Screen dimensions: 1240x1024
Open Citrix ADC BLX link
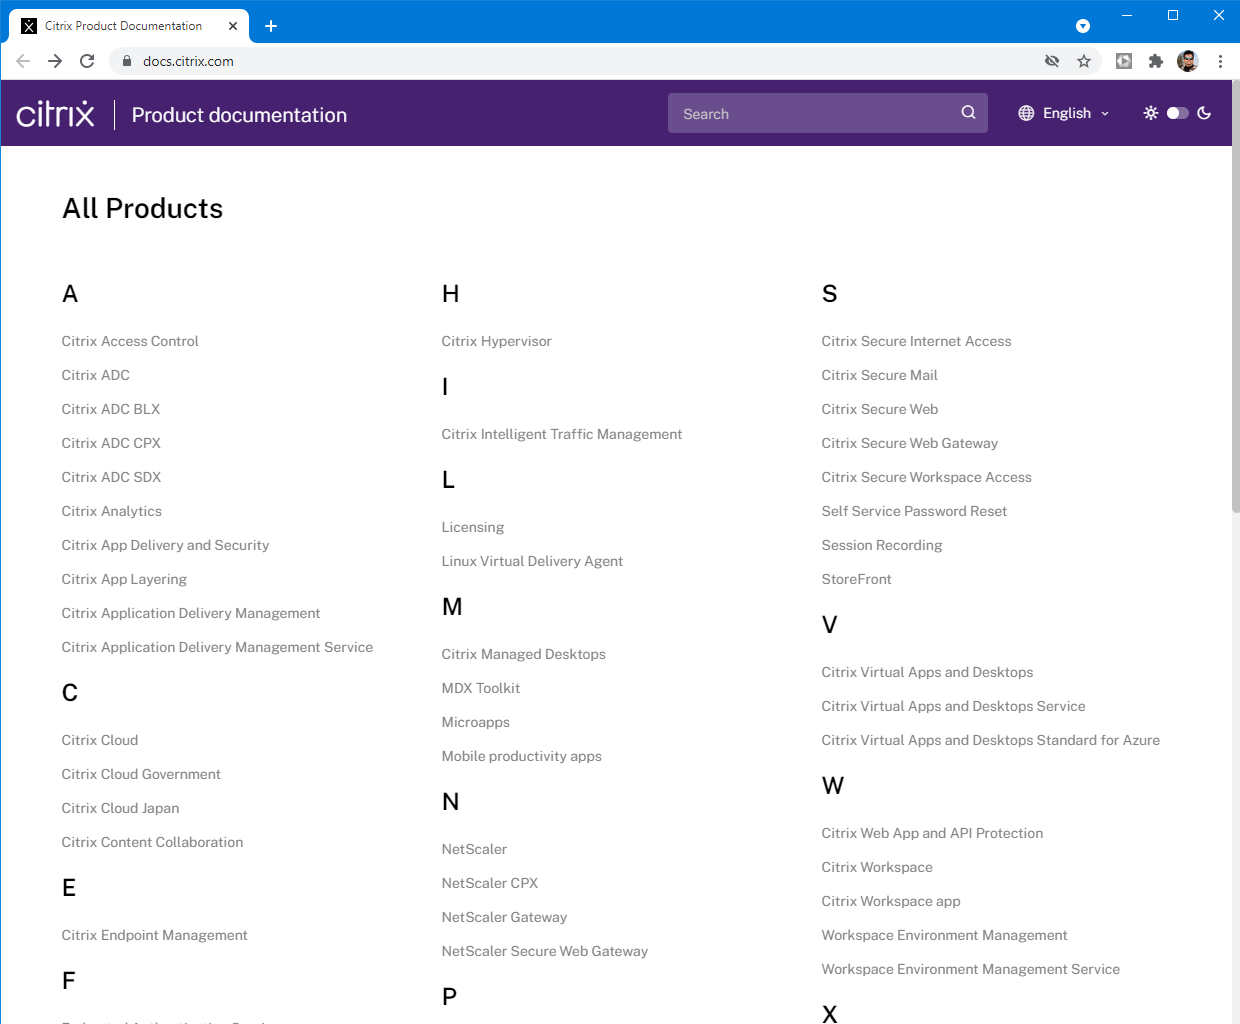pyautogui.click(x=111, y=409)
